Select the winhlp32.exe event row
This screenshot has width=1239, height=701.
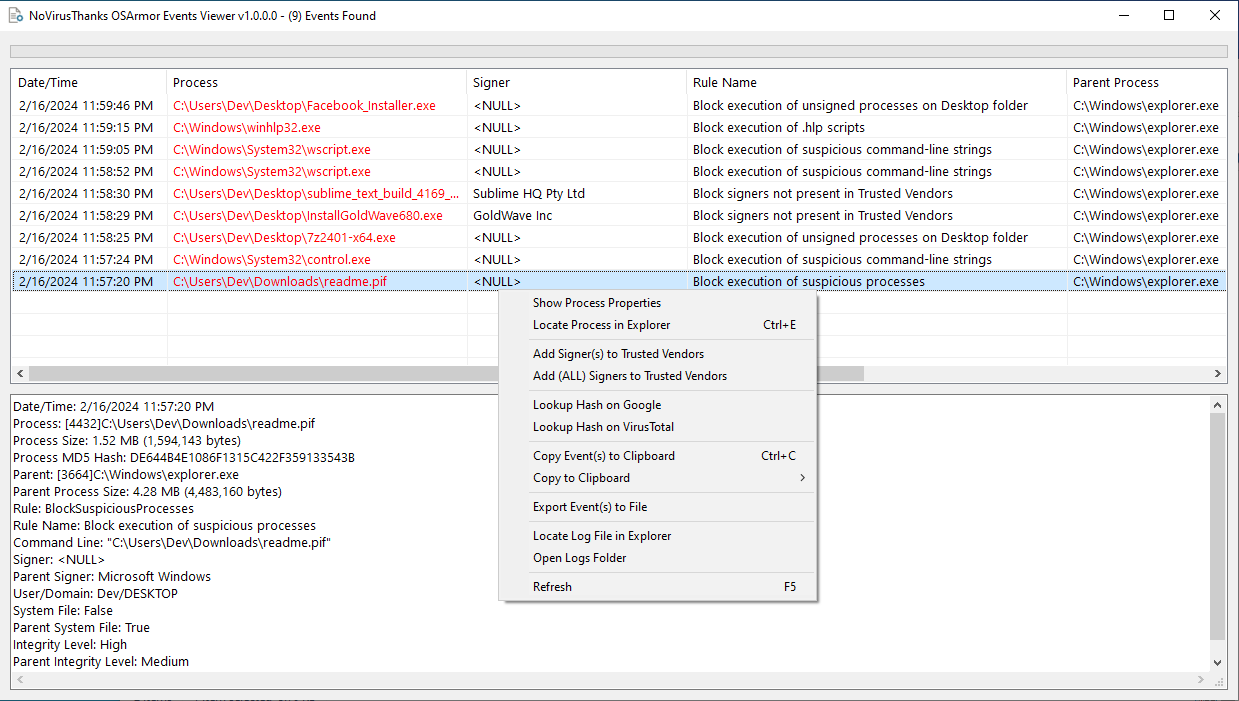point(619,127)
